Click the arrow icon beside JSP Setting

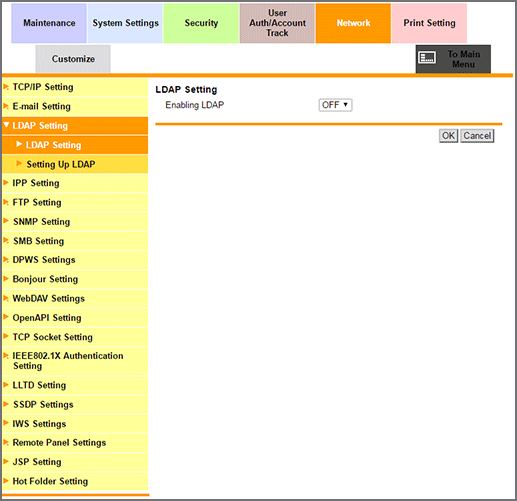tap(6, 461)
